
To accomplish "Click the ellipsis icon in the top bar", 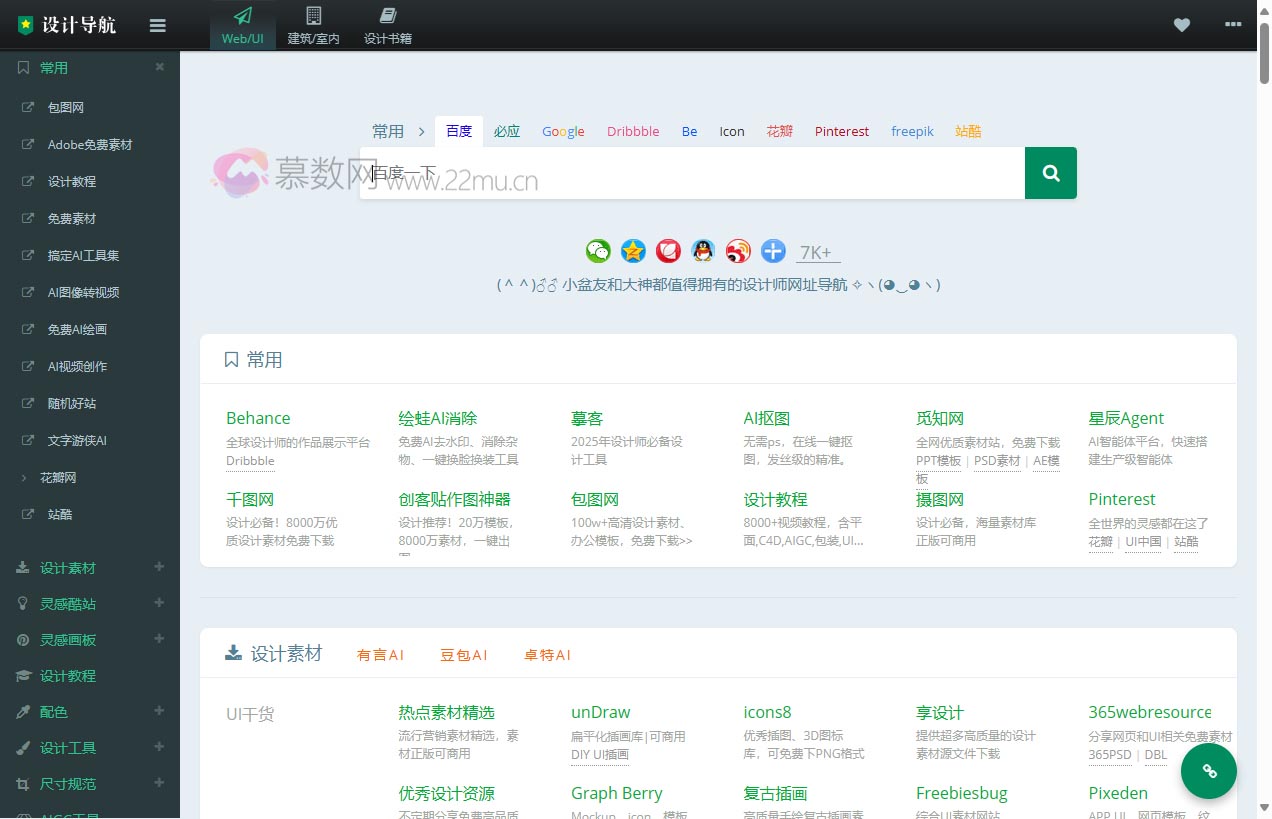I will click(x=1233, y=25).
